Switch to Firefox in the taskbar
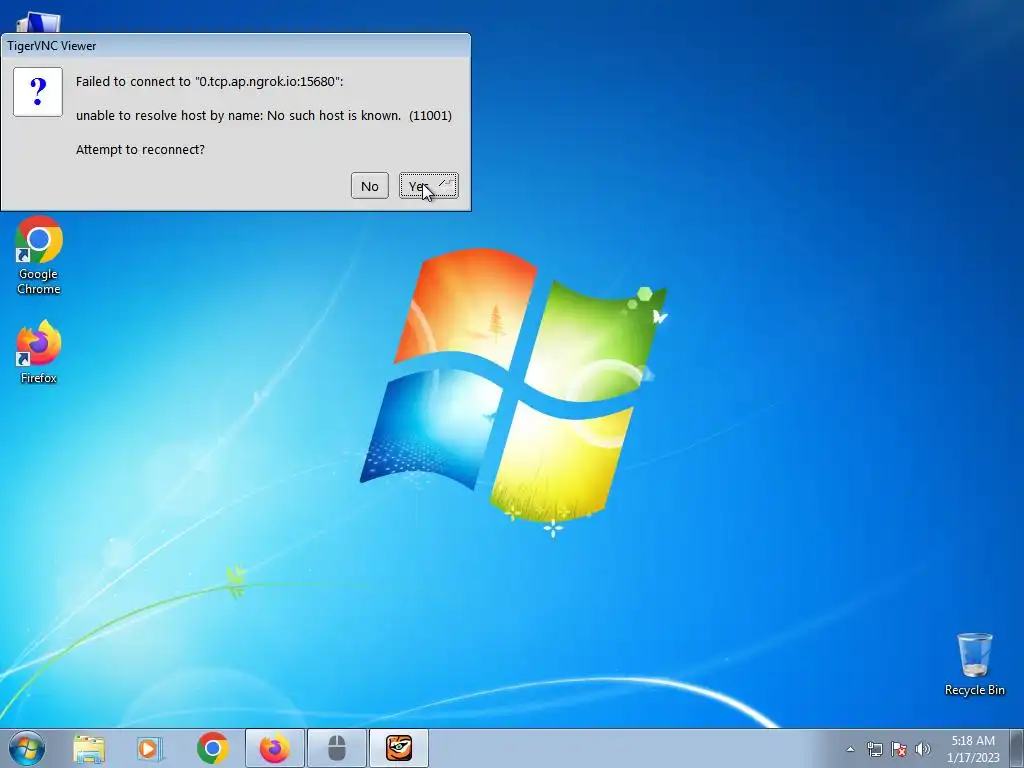This screenshot has width=1024, height=768. 274,748
